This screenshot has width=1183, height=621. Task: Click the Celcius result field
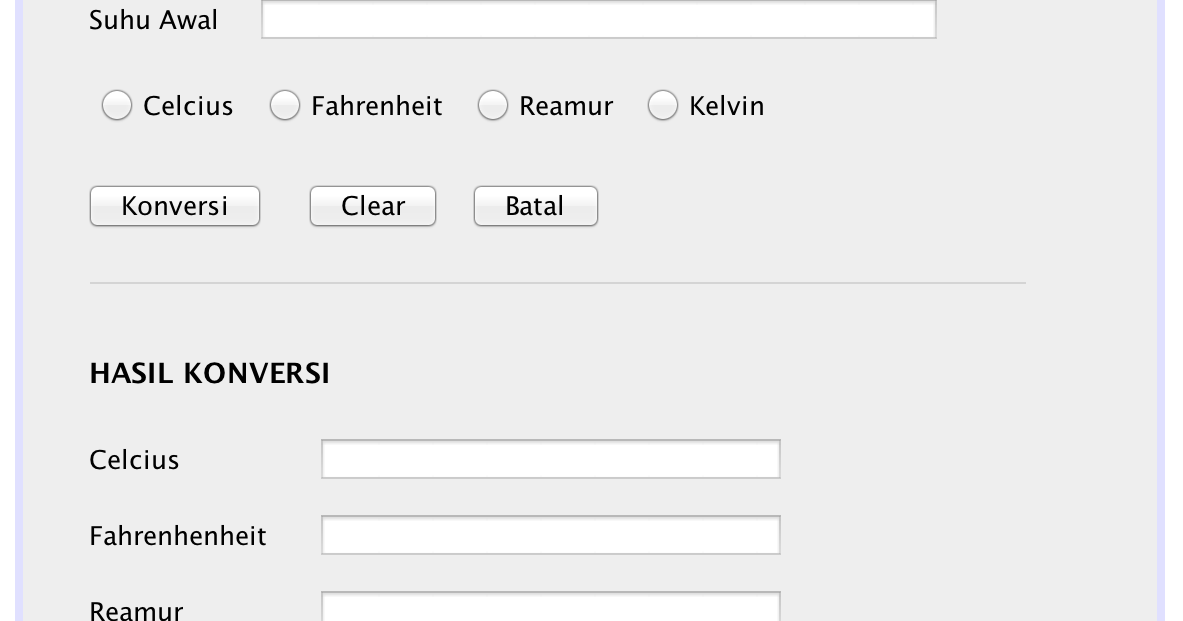pyautogui.click(x=549, y=458)
